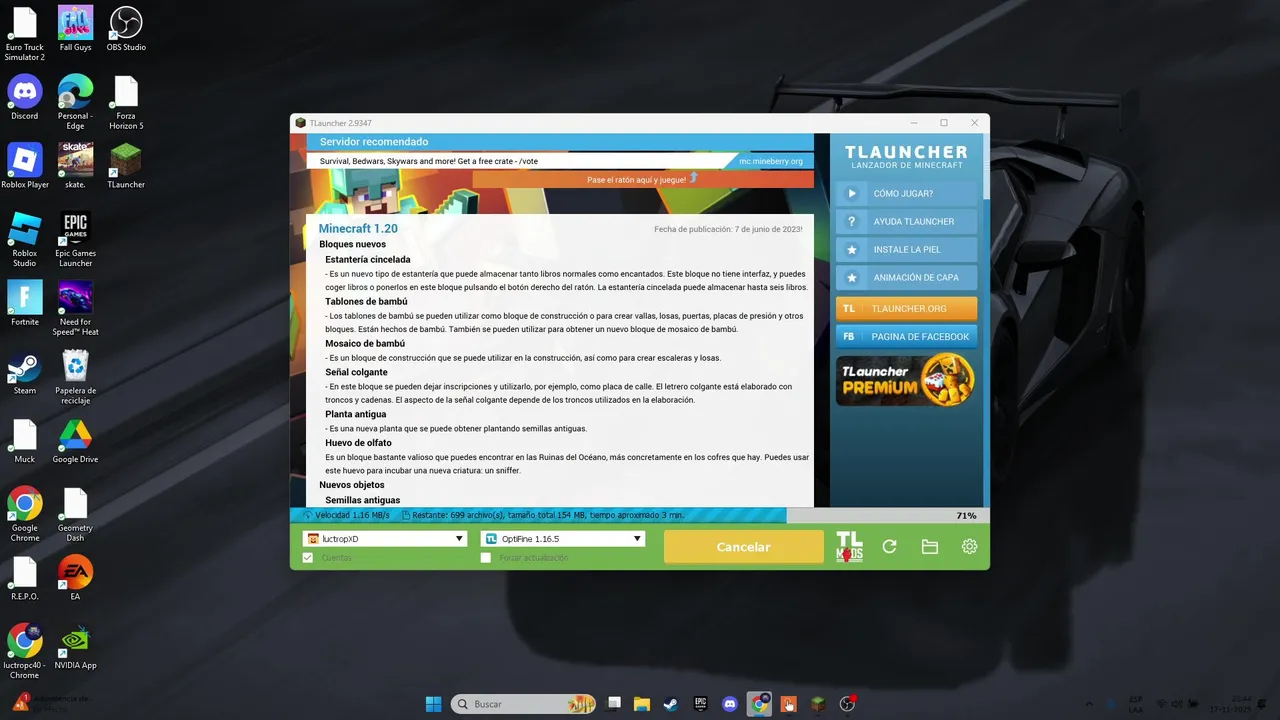This screenshot has height=720, width=1280.
Task: Click the Cancelar button
Action: [x=743, y=547]
